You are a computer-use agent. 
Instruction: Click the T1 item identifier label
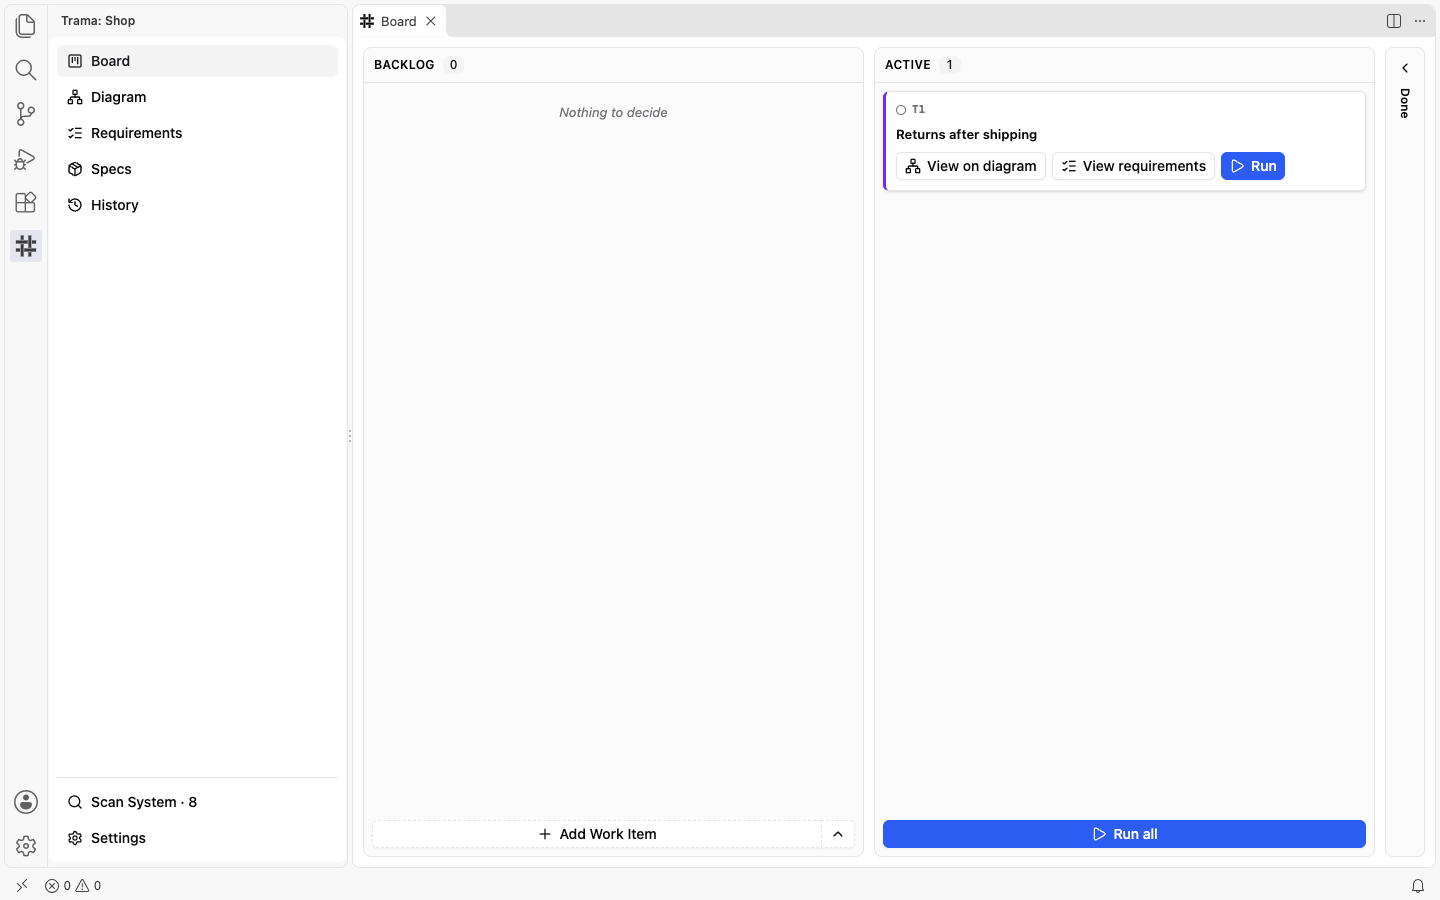pyautogui.click(x=918, y=110)
